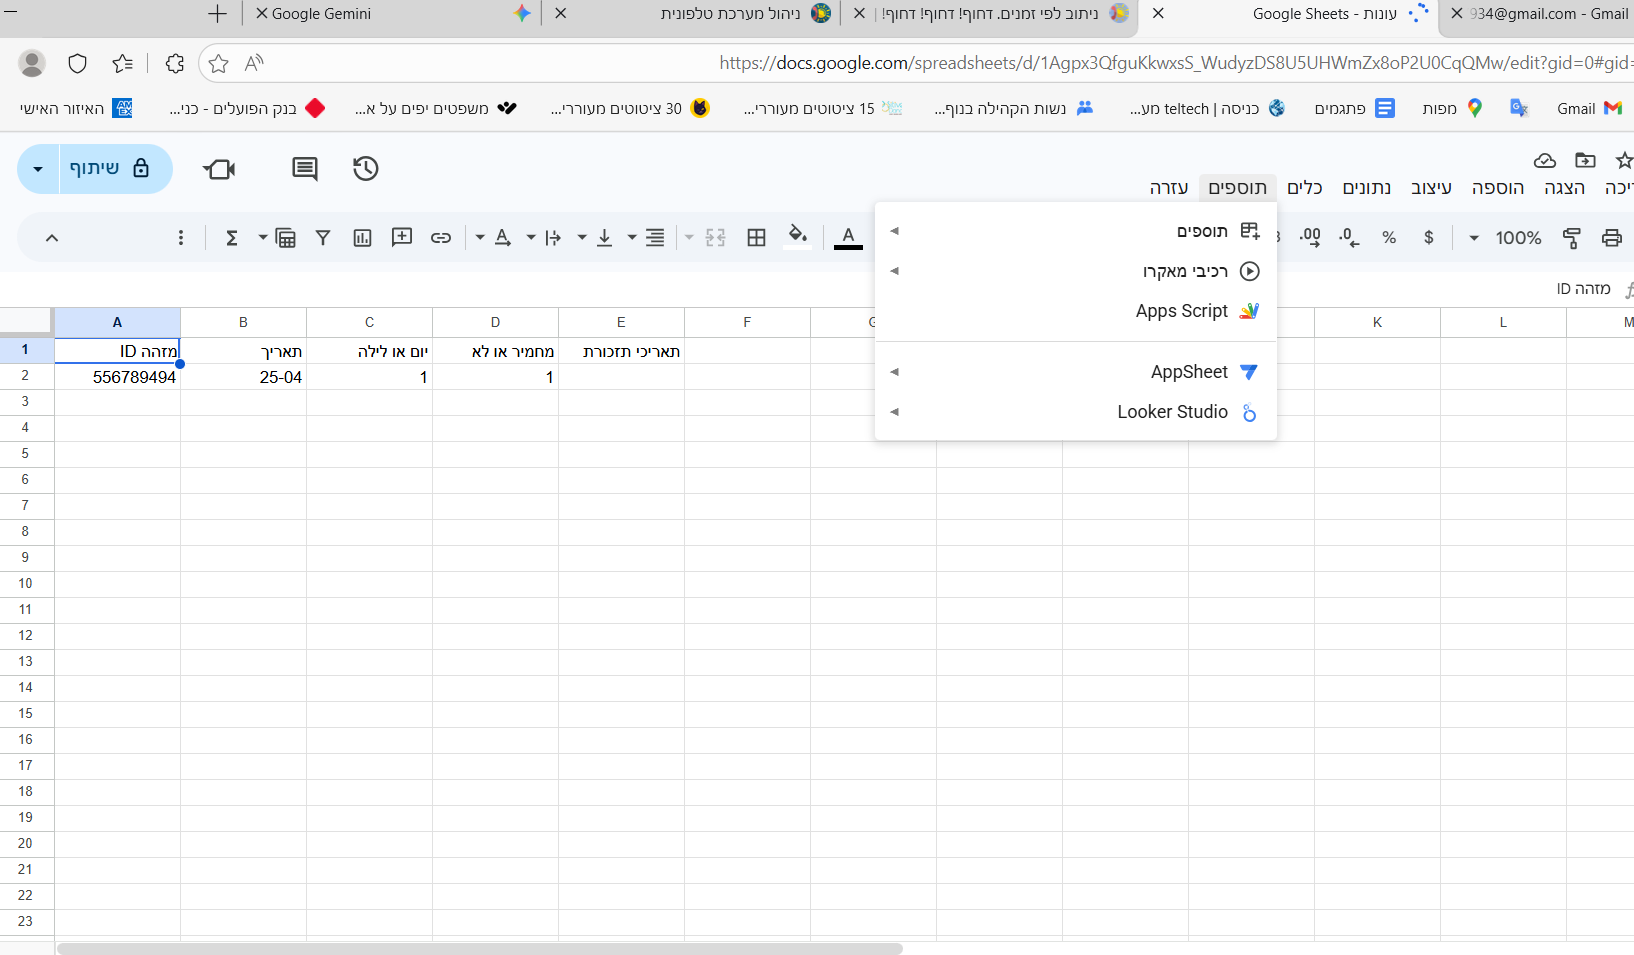The height and width of the screenshot is (955, 1634).
Task: Click the print icon in toolbar
Action: click(x=1611, y=238)
